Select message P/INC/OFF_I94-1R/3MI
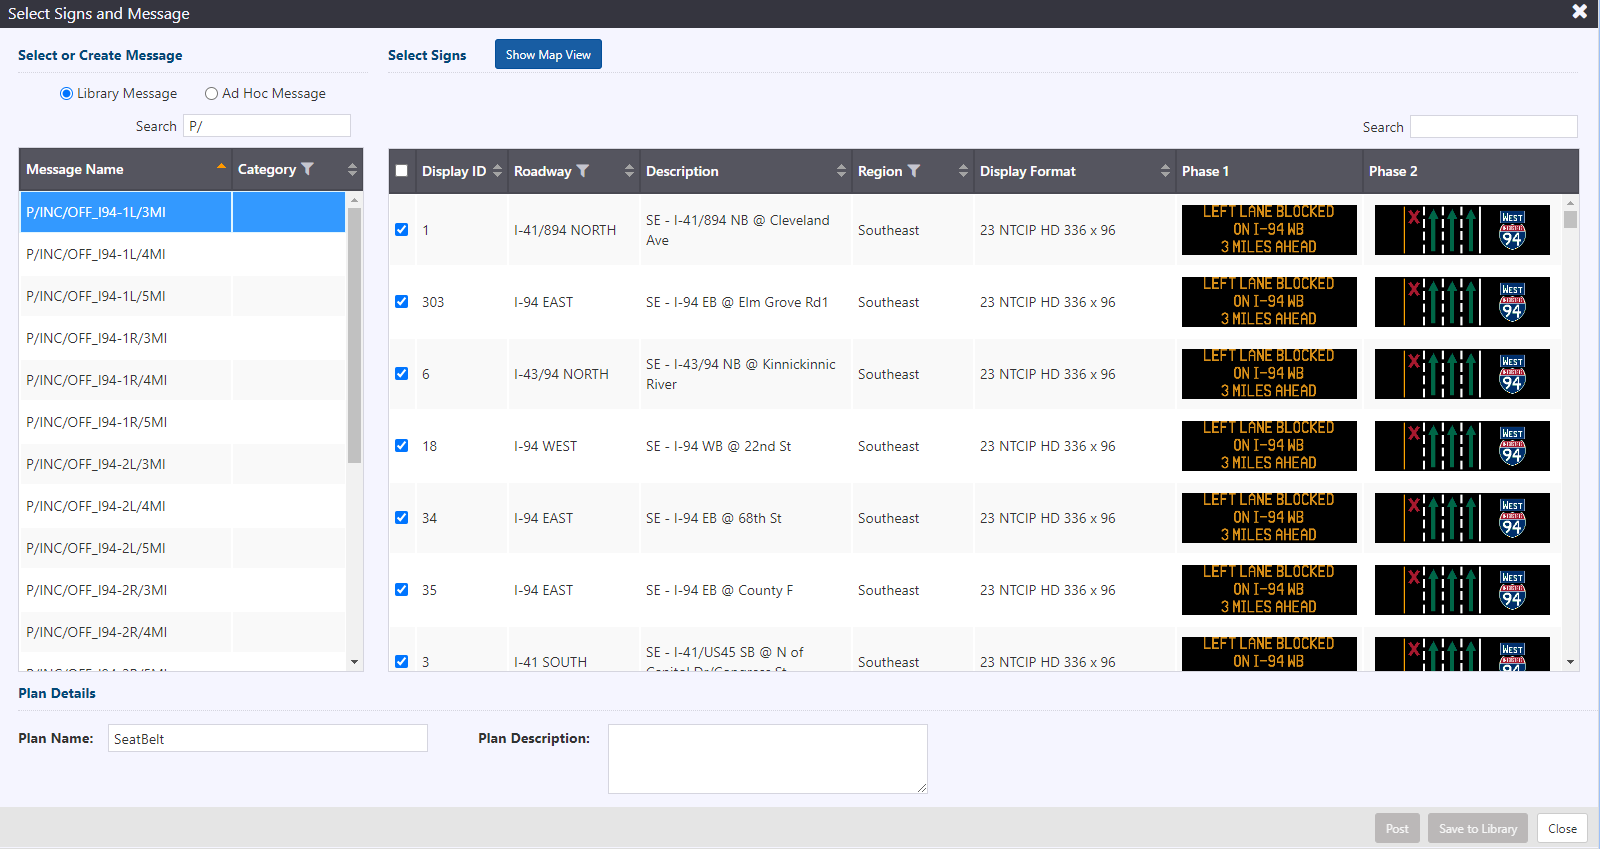The height and width of the screenshot is (849, 1600). 183,338
